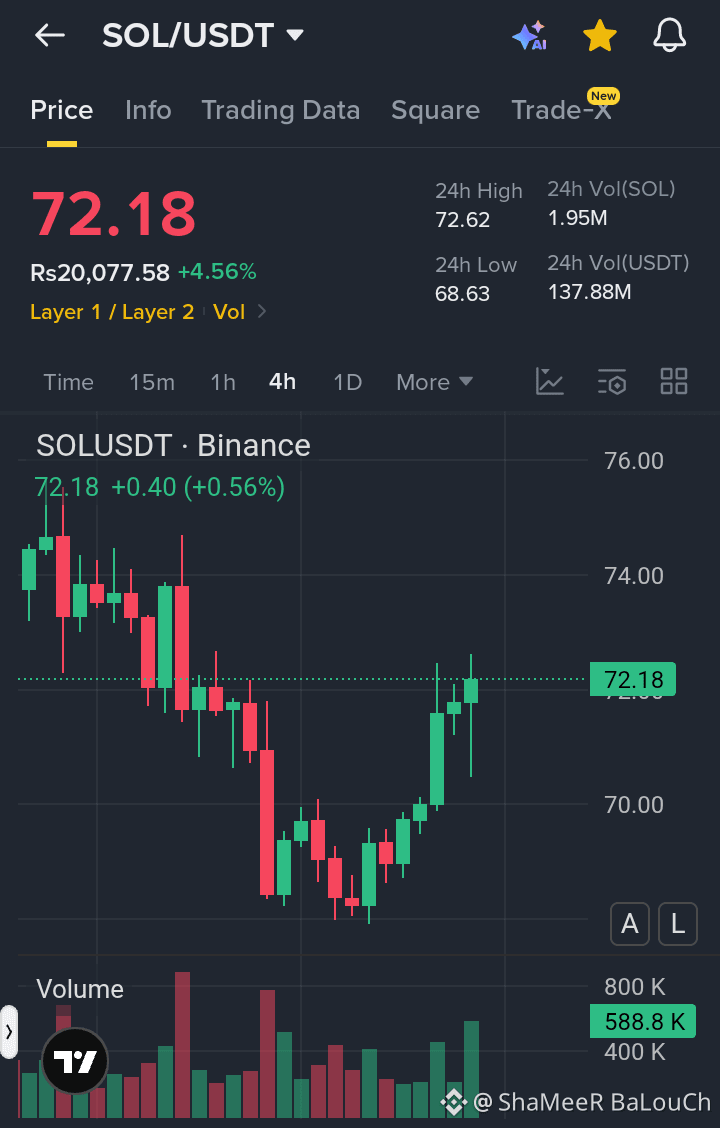720x1128 pixels.
Task: Expand the side panel arrow handle
Action: click(x=8, y=1032)
